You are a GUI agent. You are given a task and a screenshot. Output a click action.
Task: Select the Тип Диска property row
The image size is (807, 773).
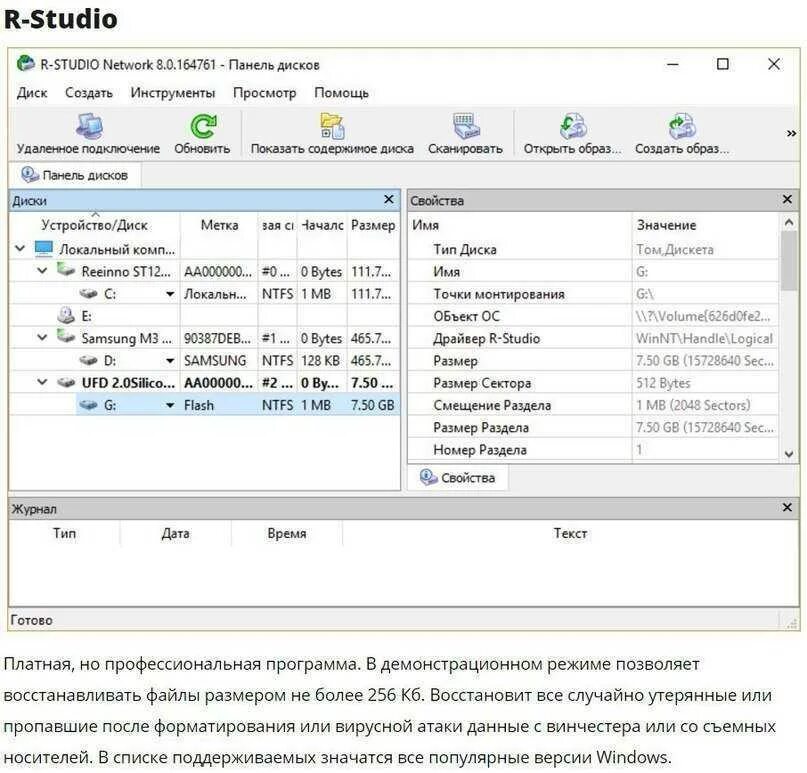coord(594,250)
